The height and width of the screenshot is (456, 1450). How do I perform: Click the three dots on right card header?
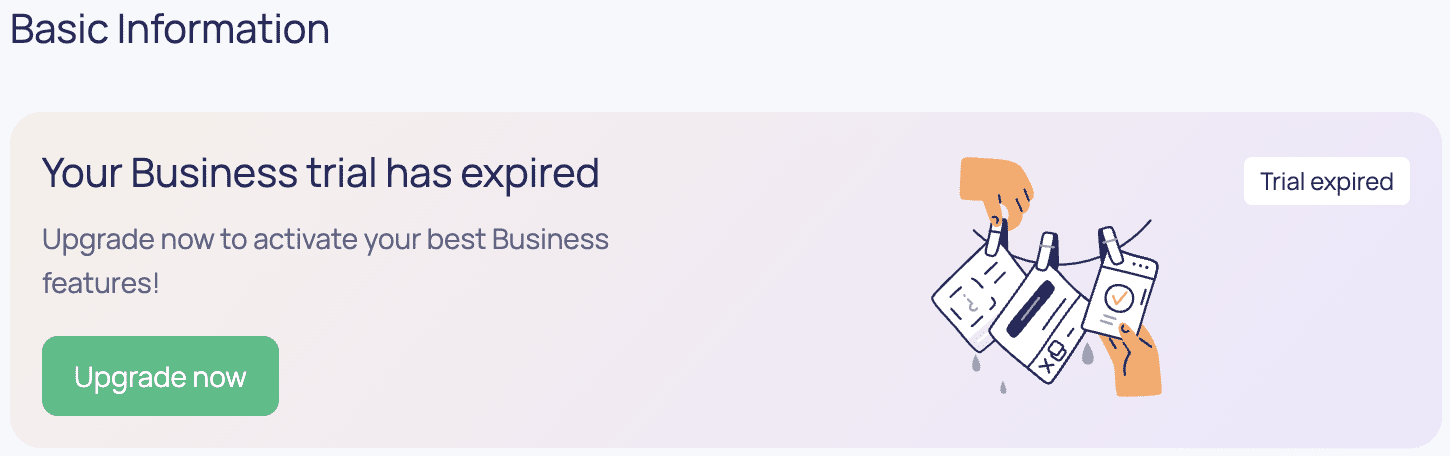tap(1142, 266)
